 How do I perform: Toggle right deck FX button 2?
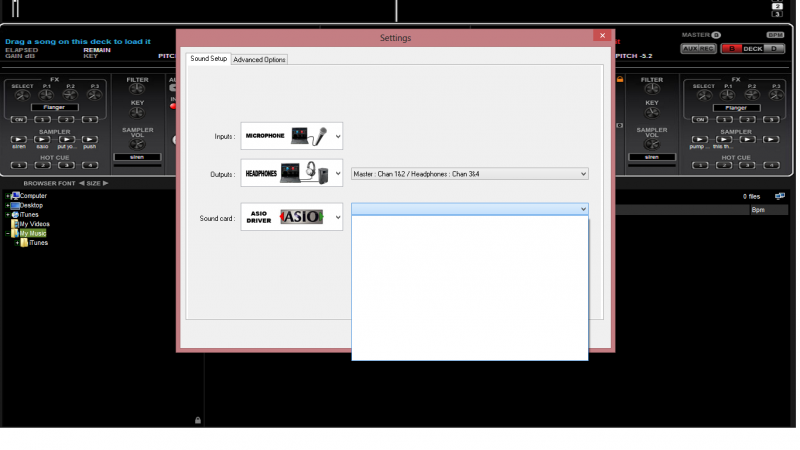(x=747, y=119)
